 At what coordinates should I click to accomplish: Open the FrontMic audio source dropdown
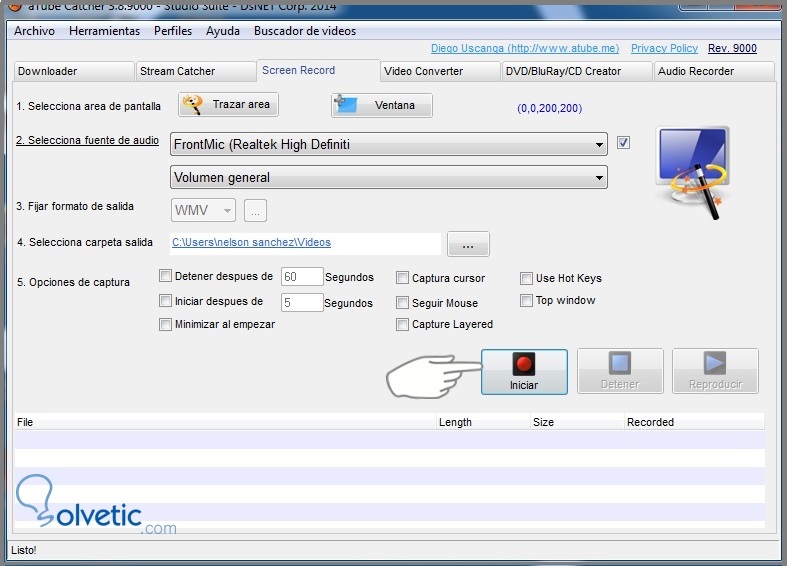pos(389,145)
